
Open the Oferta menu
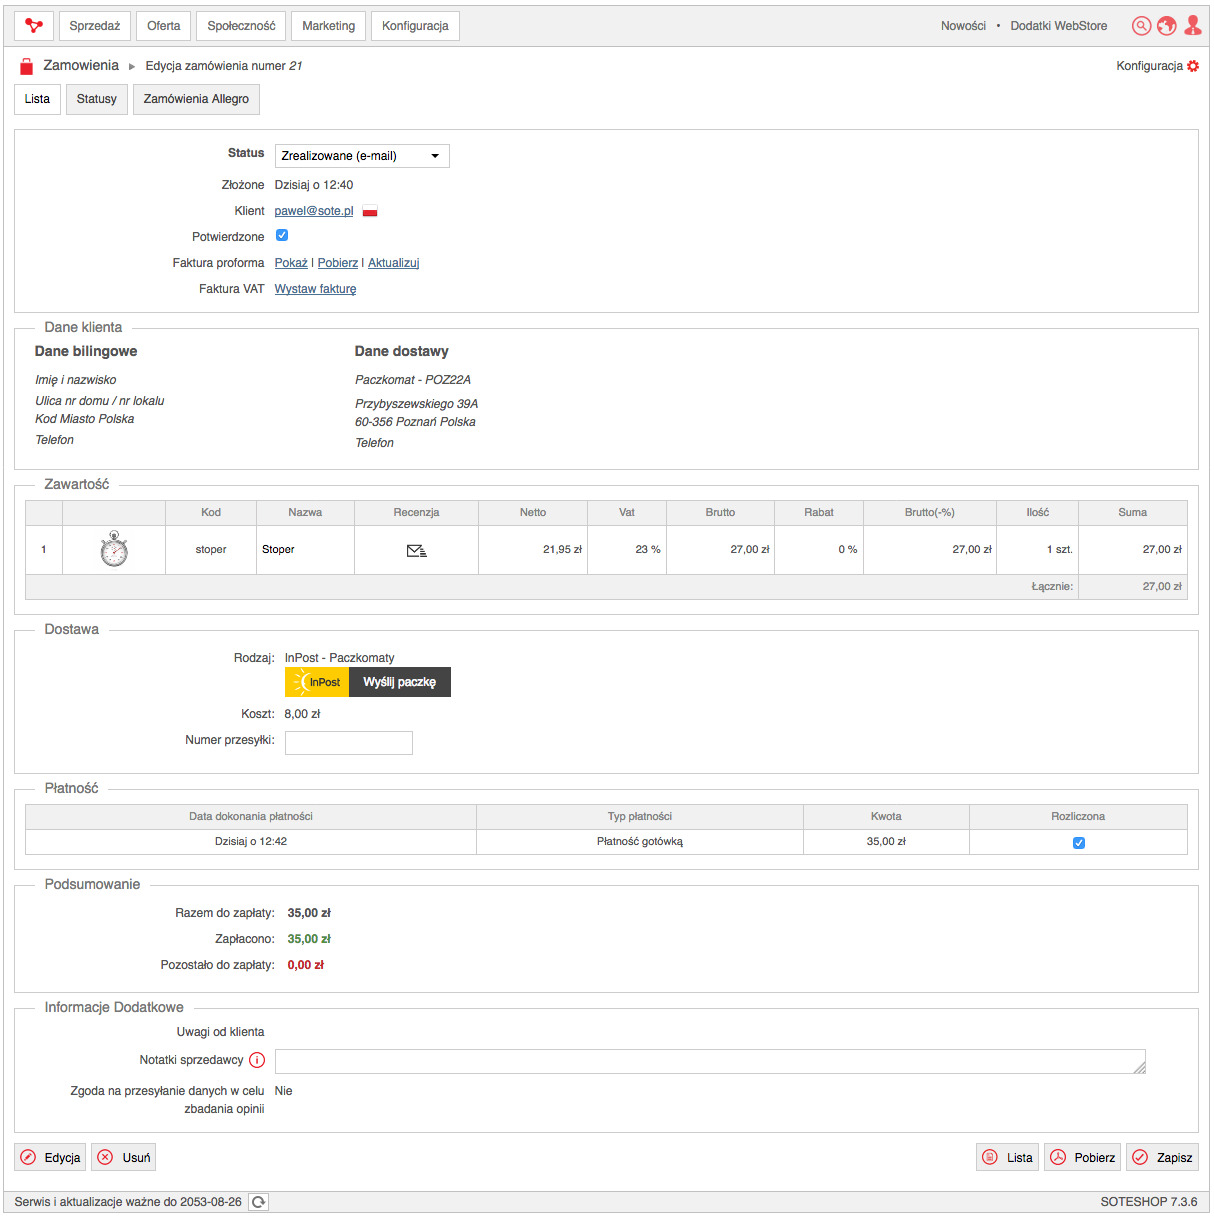164,26
